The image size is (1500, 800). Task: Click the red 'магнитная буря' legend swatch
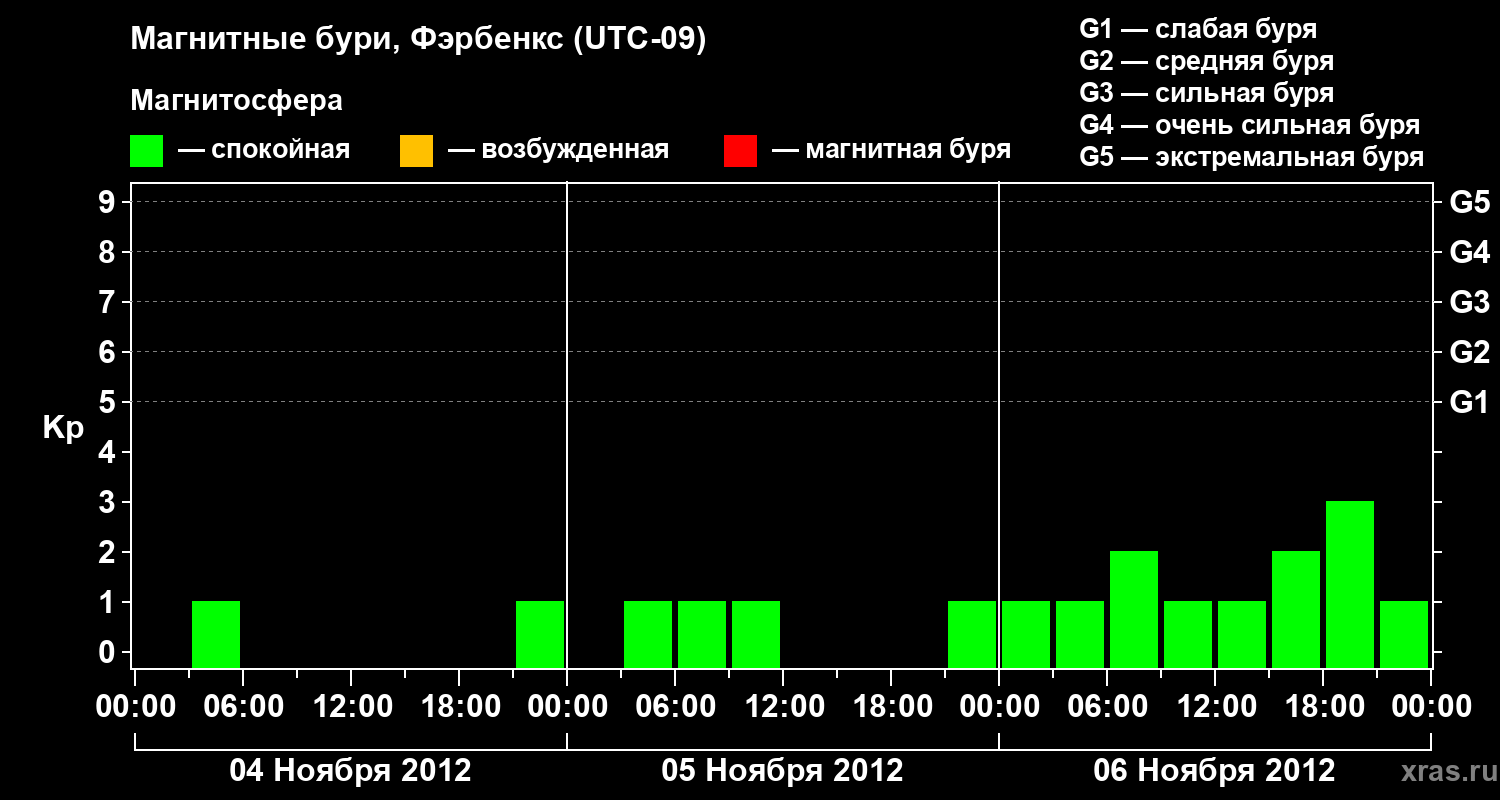click(x=740, y=151)
